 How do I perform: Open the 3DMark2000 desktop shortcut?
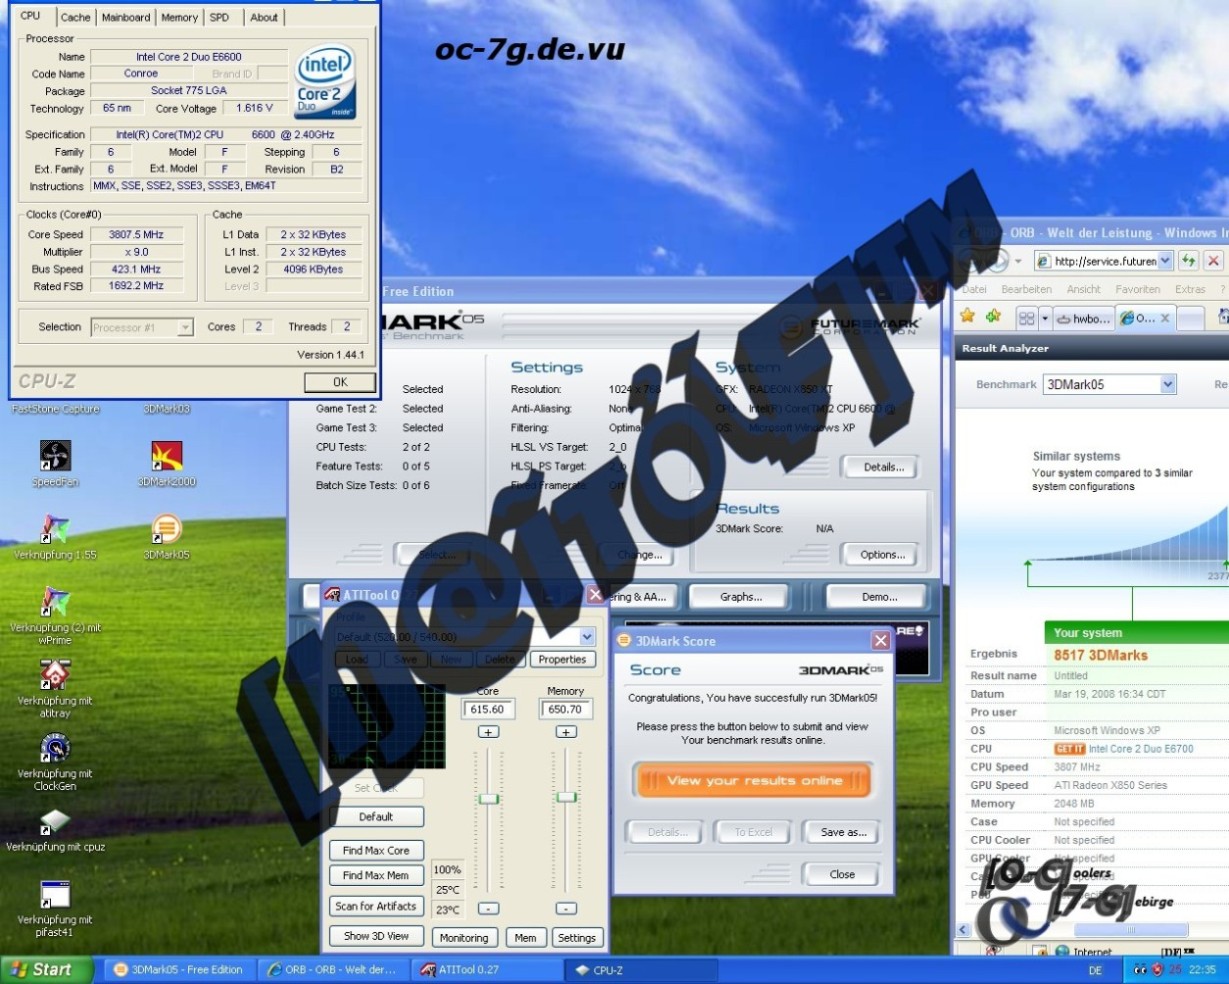point(168,463)
